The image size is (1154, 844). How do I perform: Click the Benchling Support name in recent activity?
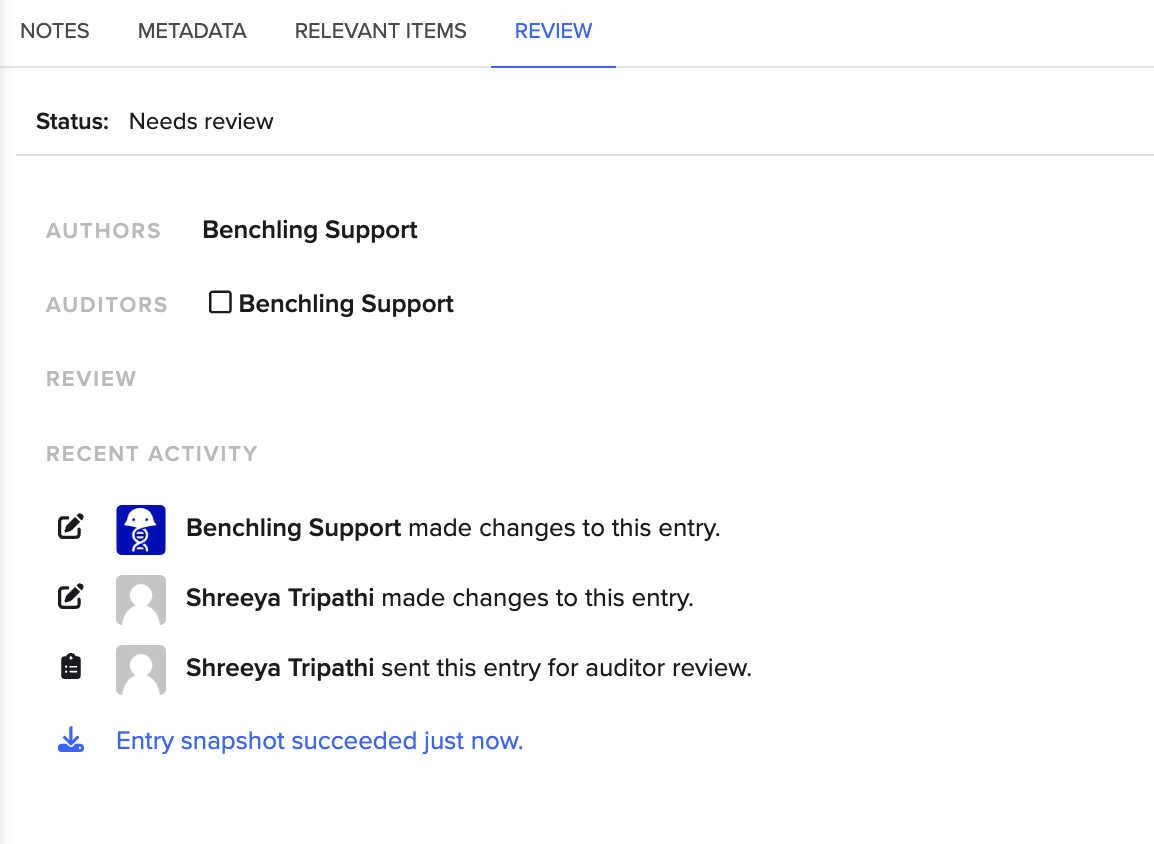294,527
